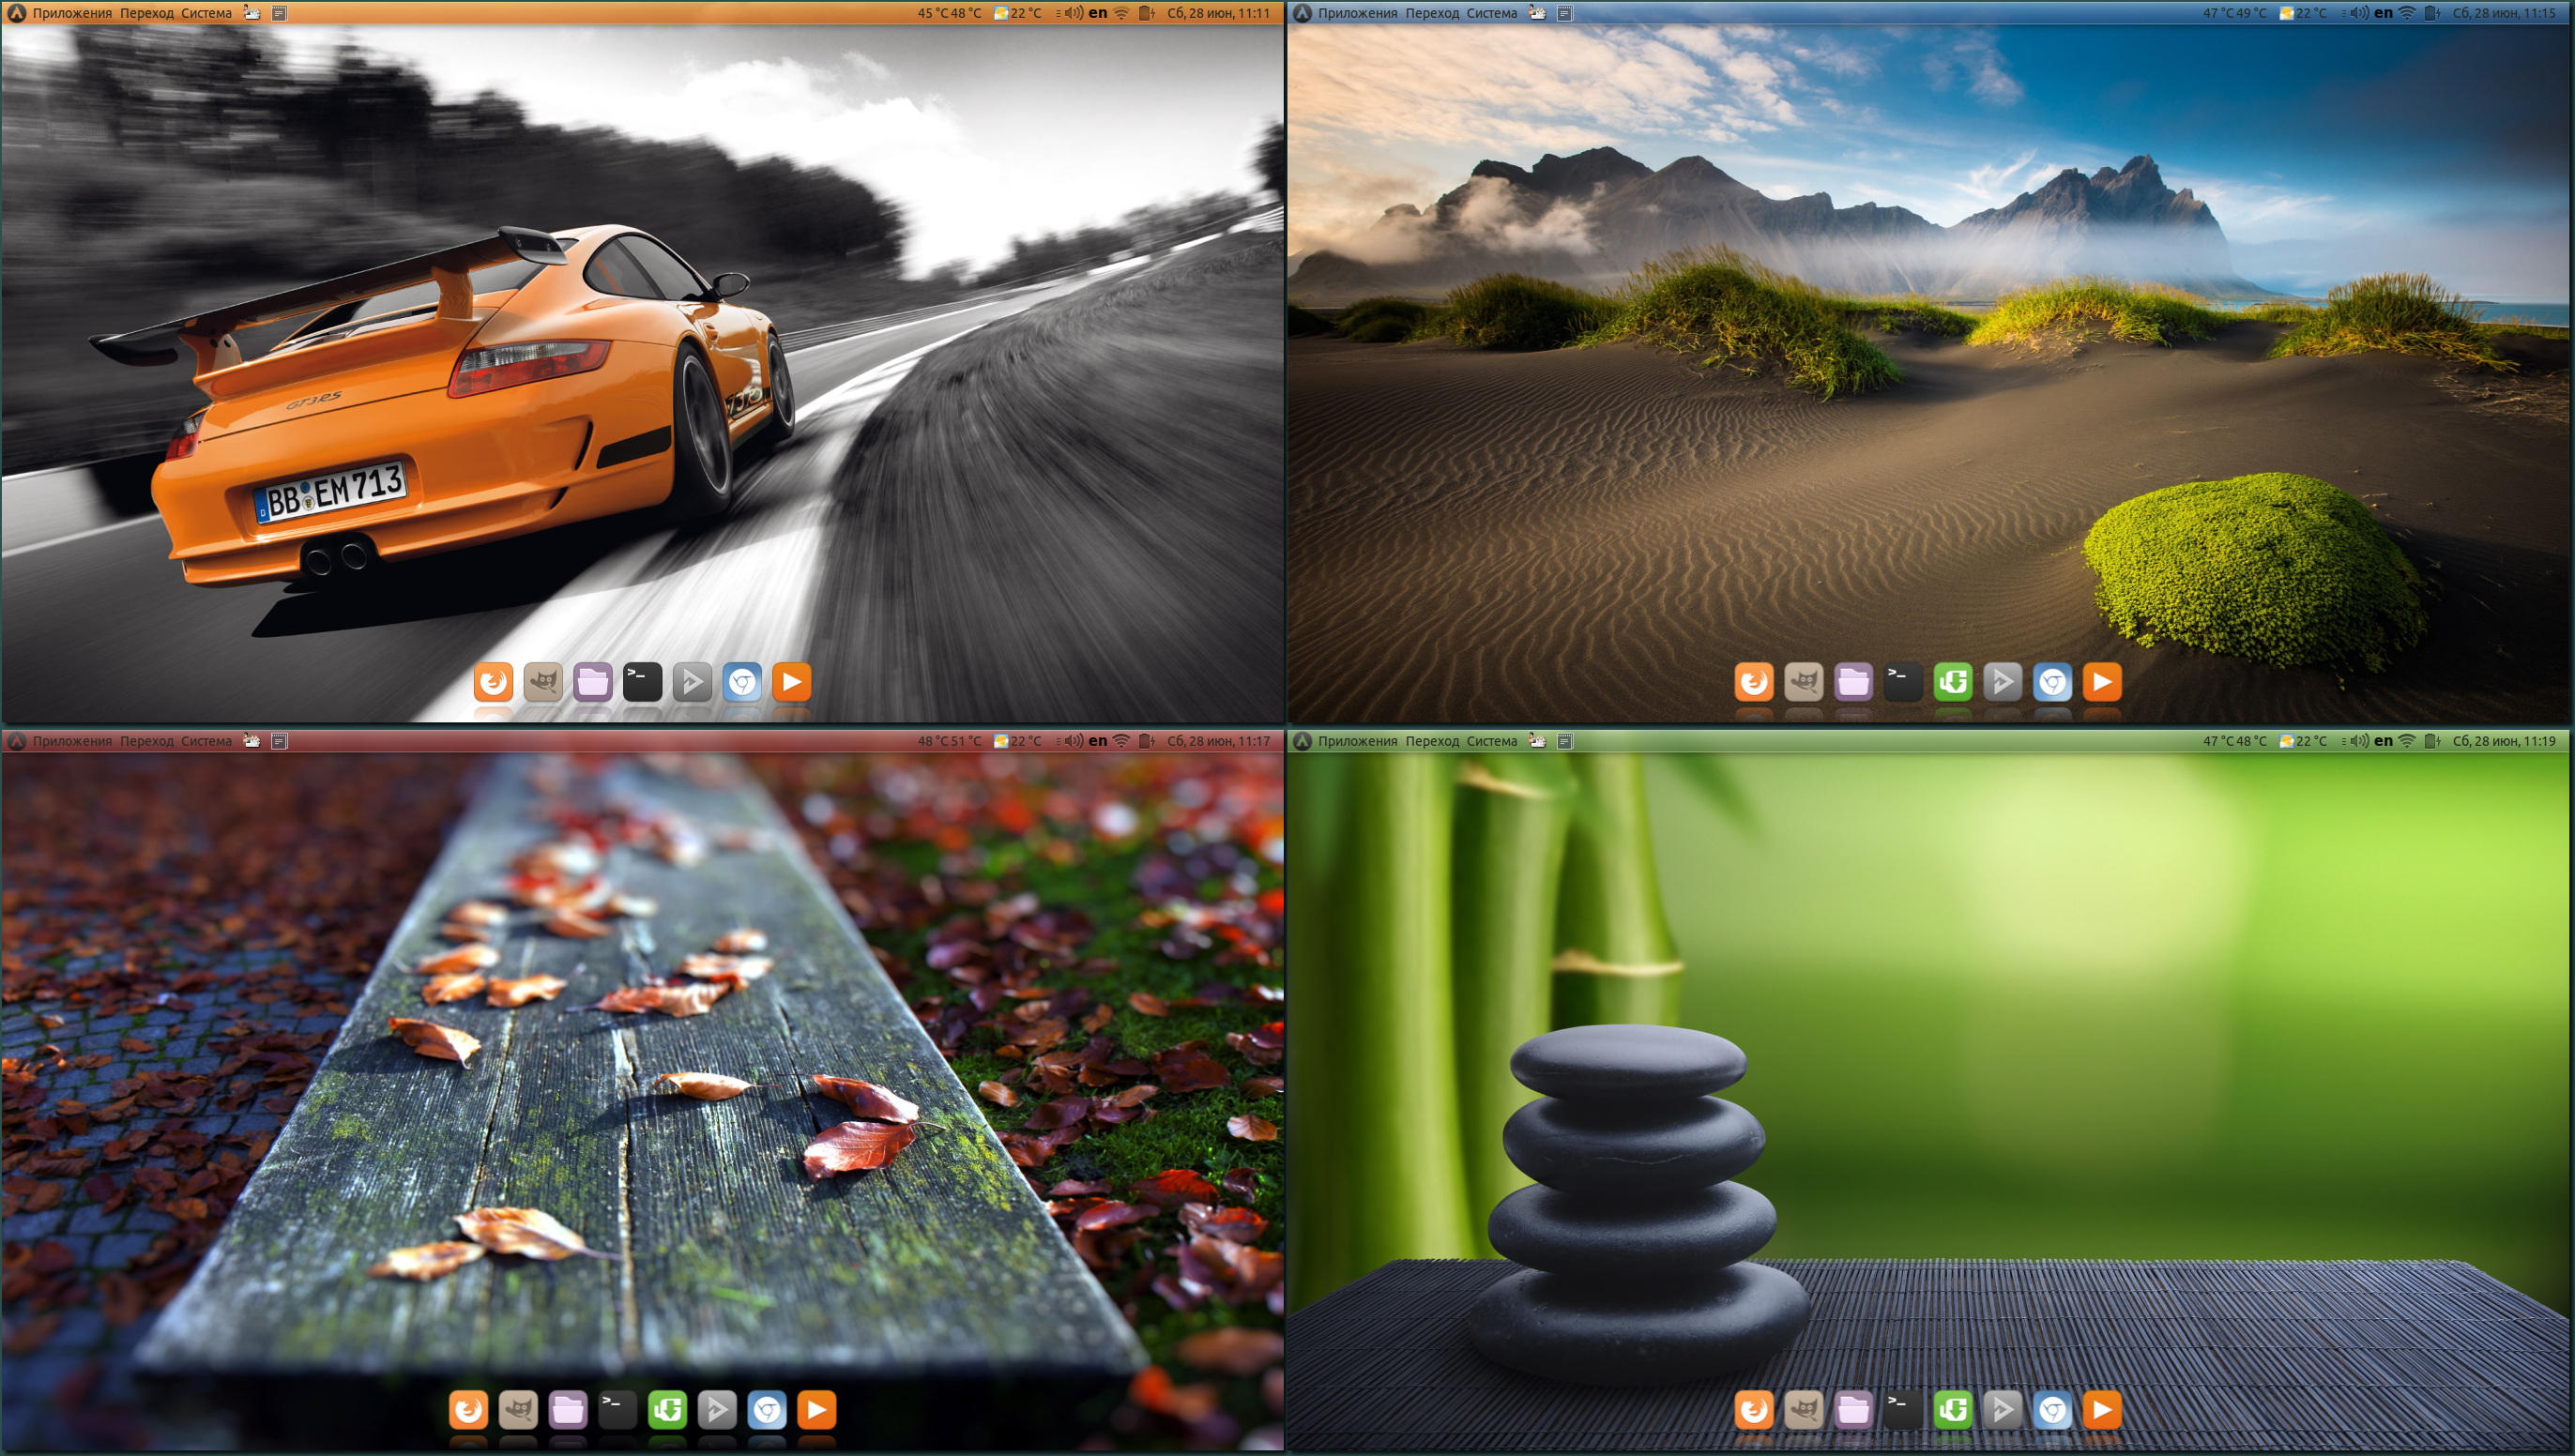Image resolution: width=2575 pixels, height=1456 pixels.
Task: Open the file manager in Porsche desktop dock
Action: 593,682
